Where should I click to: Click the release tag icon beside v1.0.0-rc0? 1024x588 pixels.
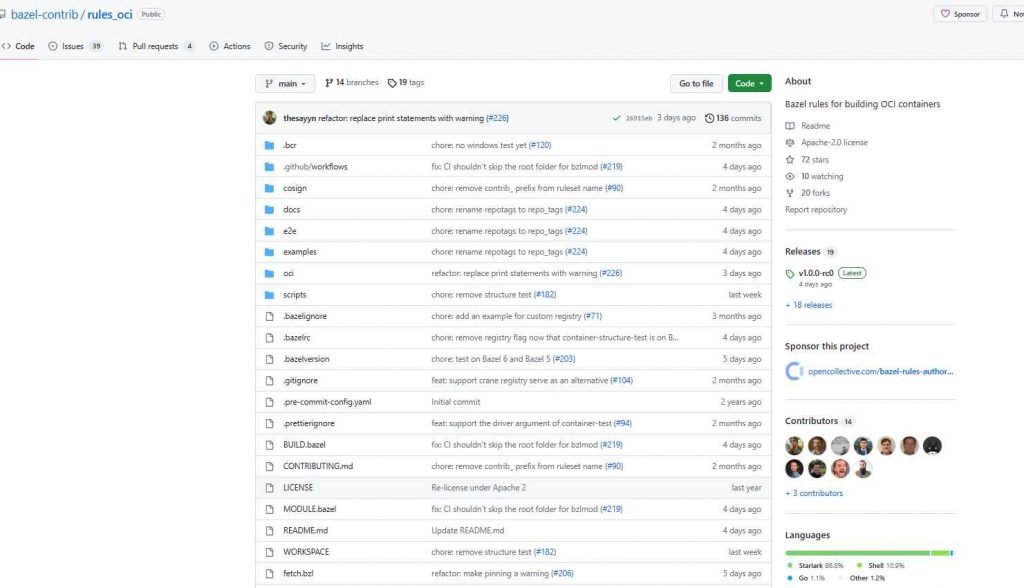coord(790,274)
